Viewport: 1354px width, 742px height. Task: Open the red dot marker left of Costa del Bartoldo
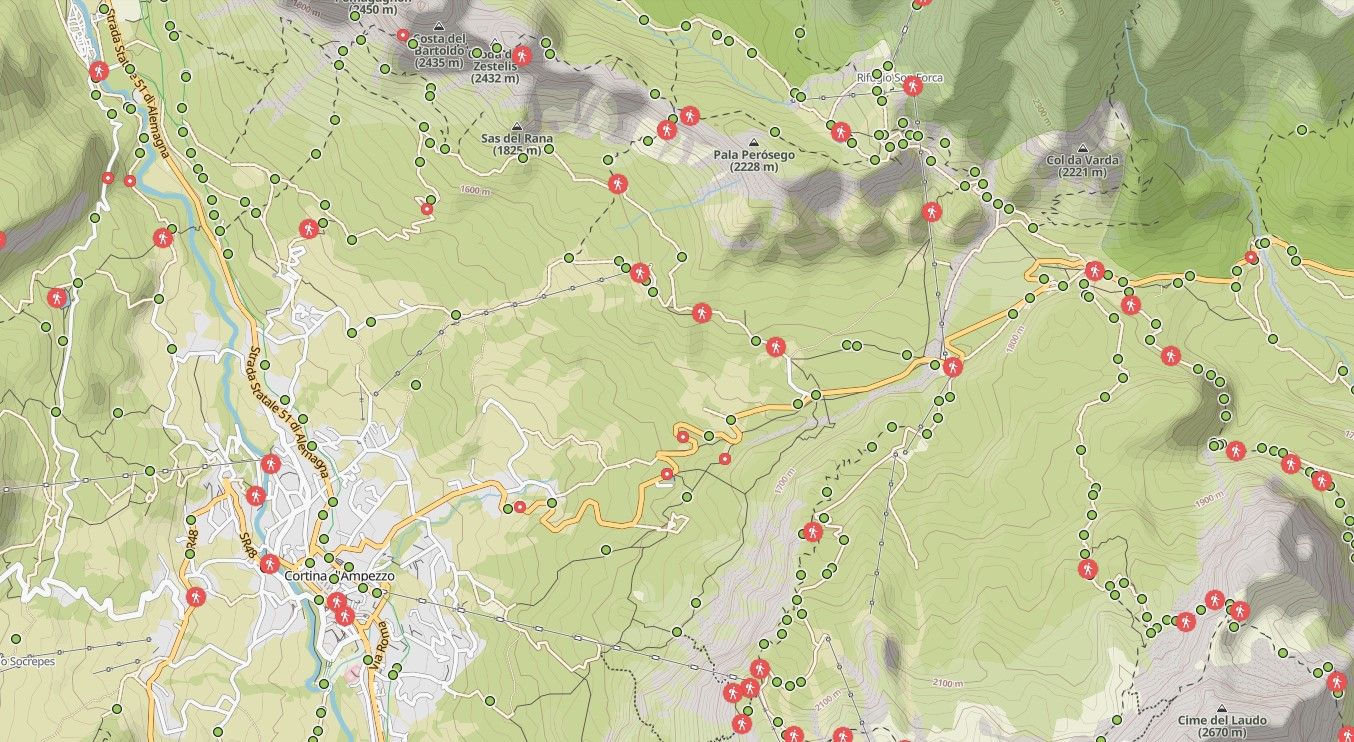[403, 36]
